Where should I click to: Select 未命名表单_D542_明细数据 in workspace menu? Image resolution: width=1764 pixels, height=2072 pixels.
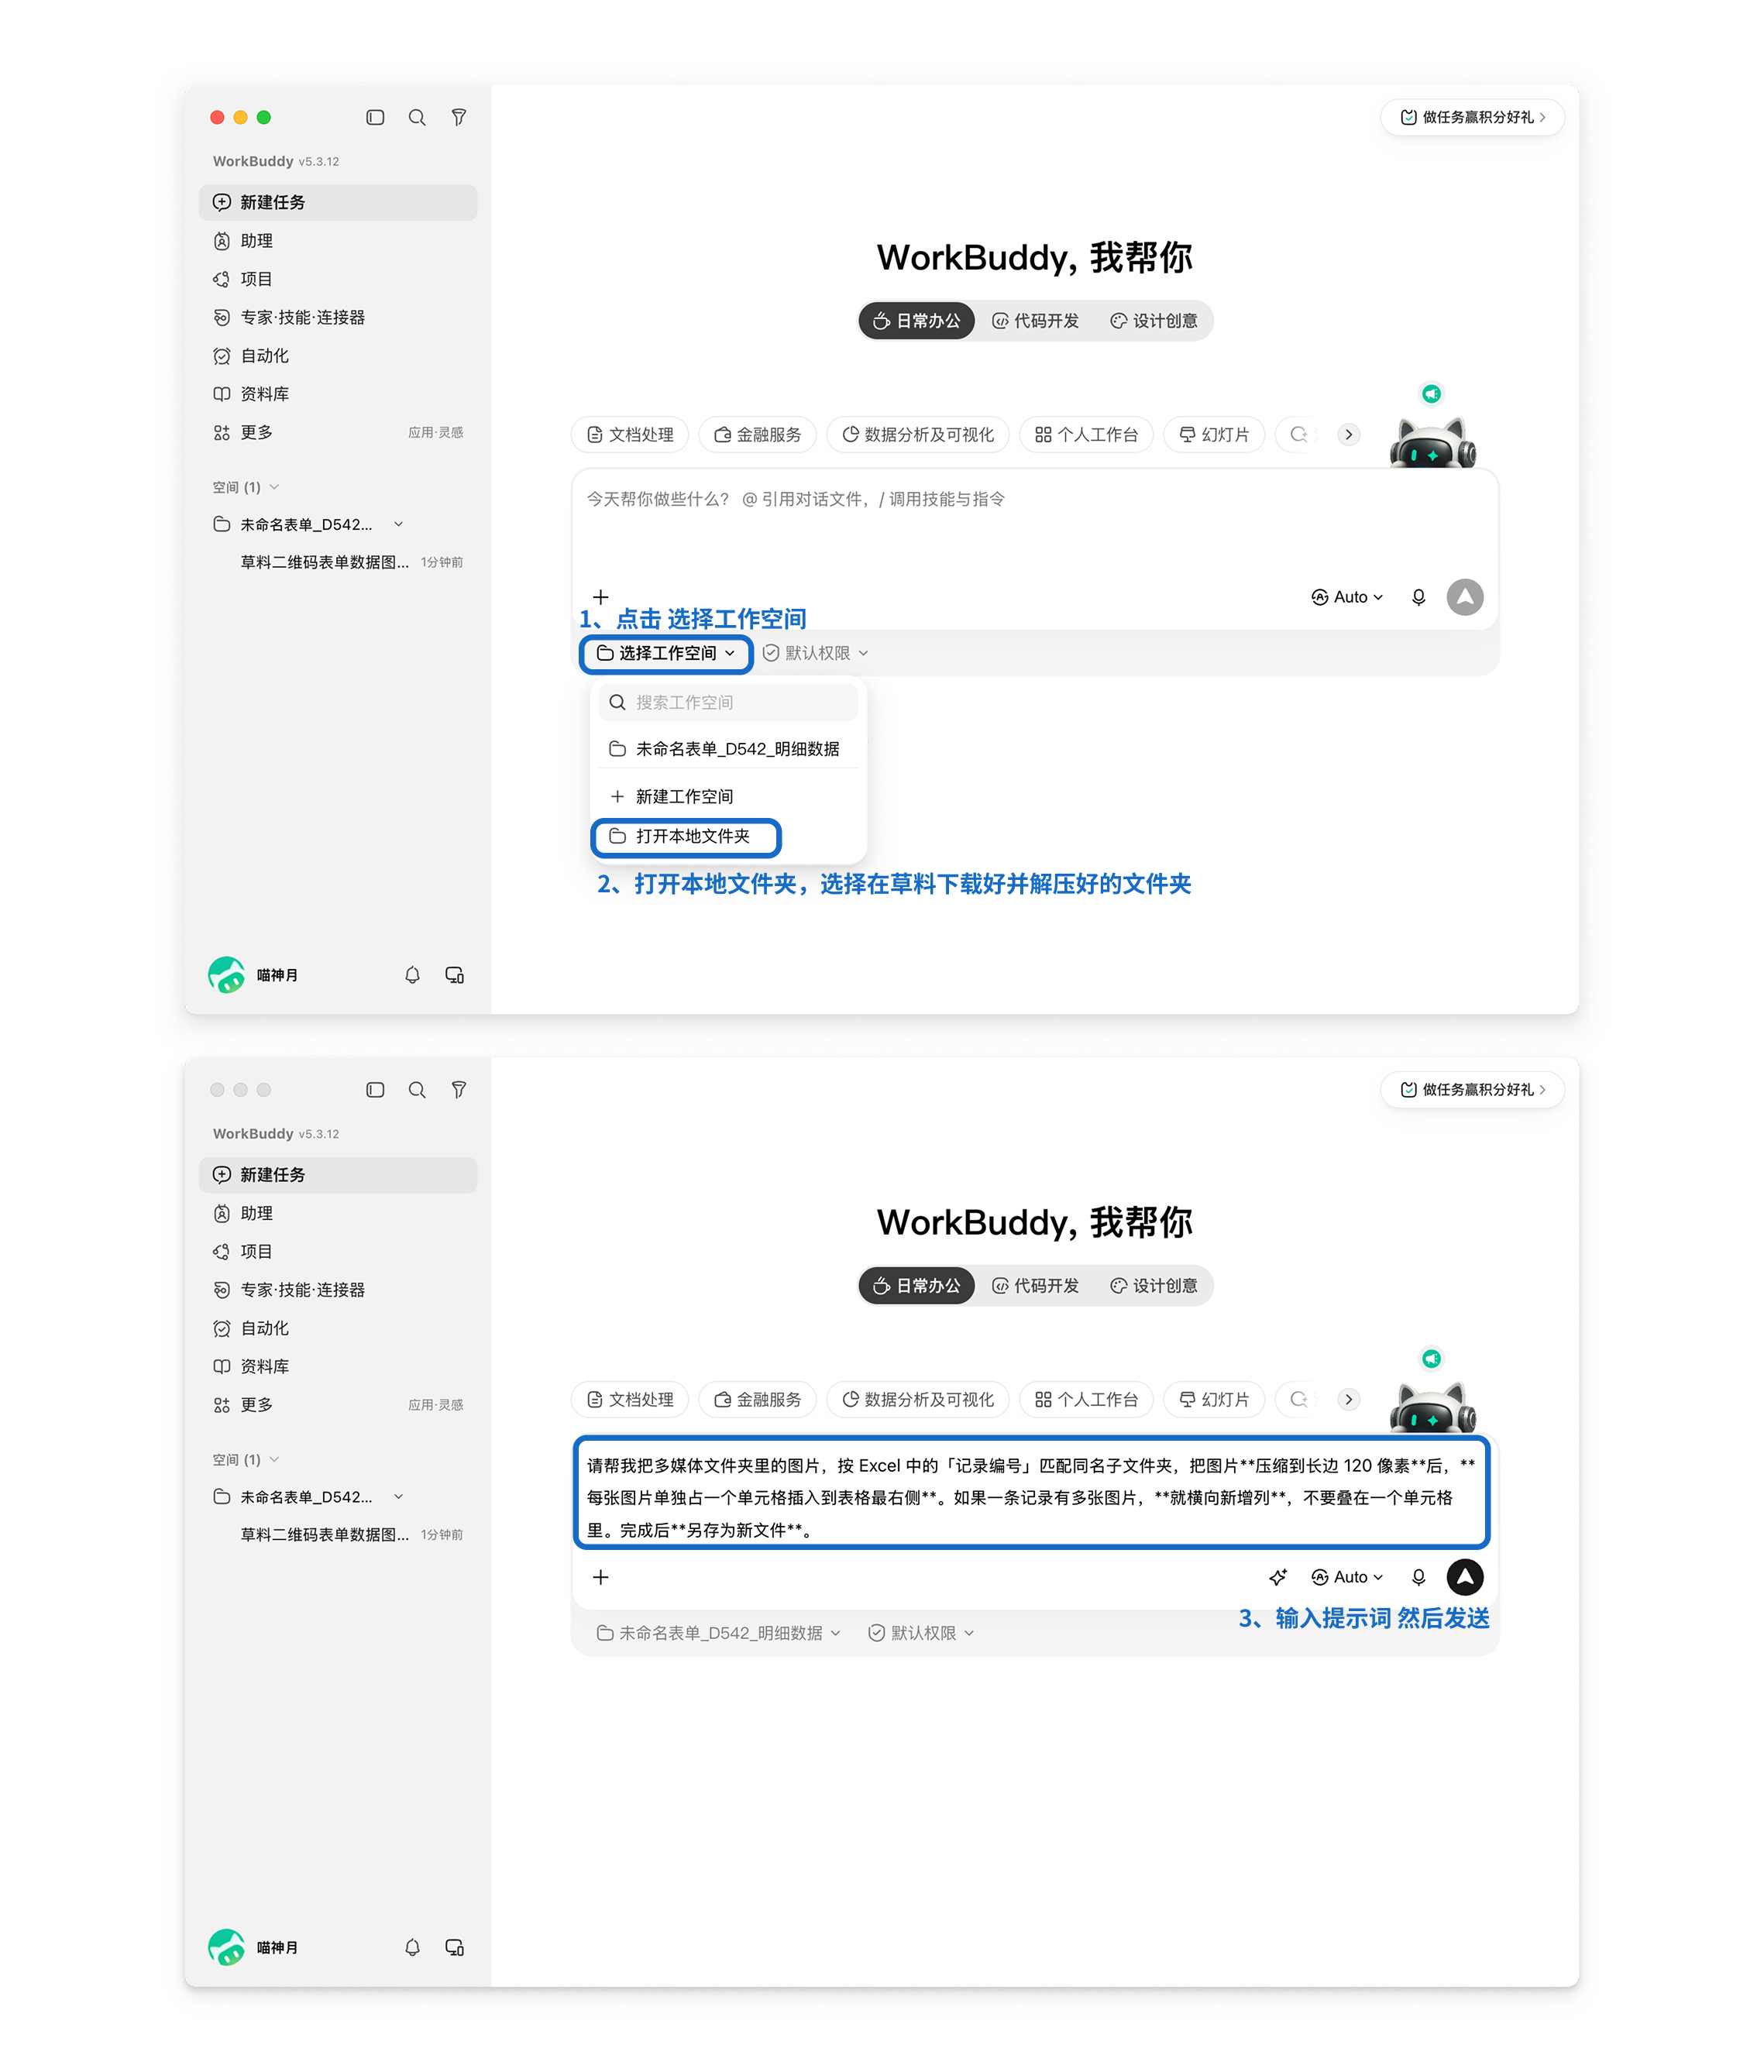click(729, 749)
